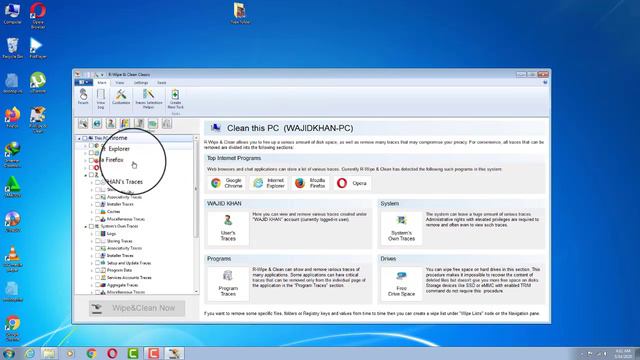Open the blue application menu button
The image size is (640, 360).
coord(84,82)
